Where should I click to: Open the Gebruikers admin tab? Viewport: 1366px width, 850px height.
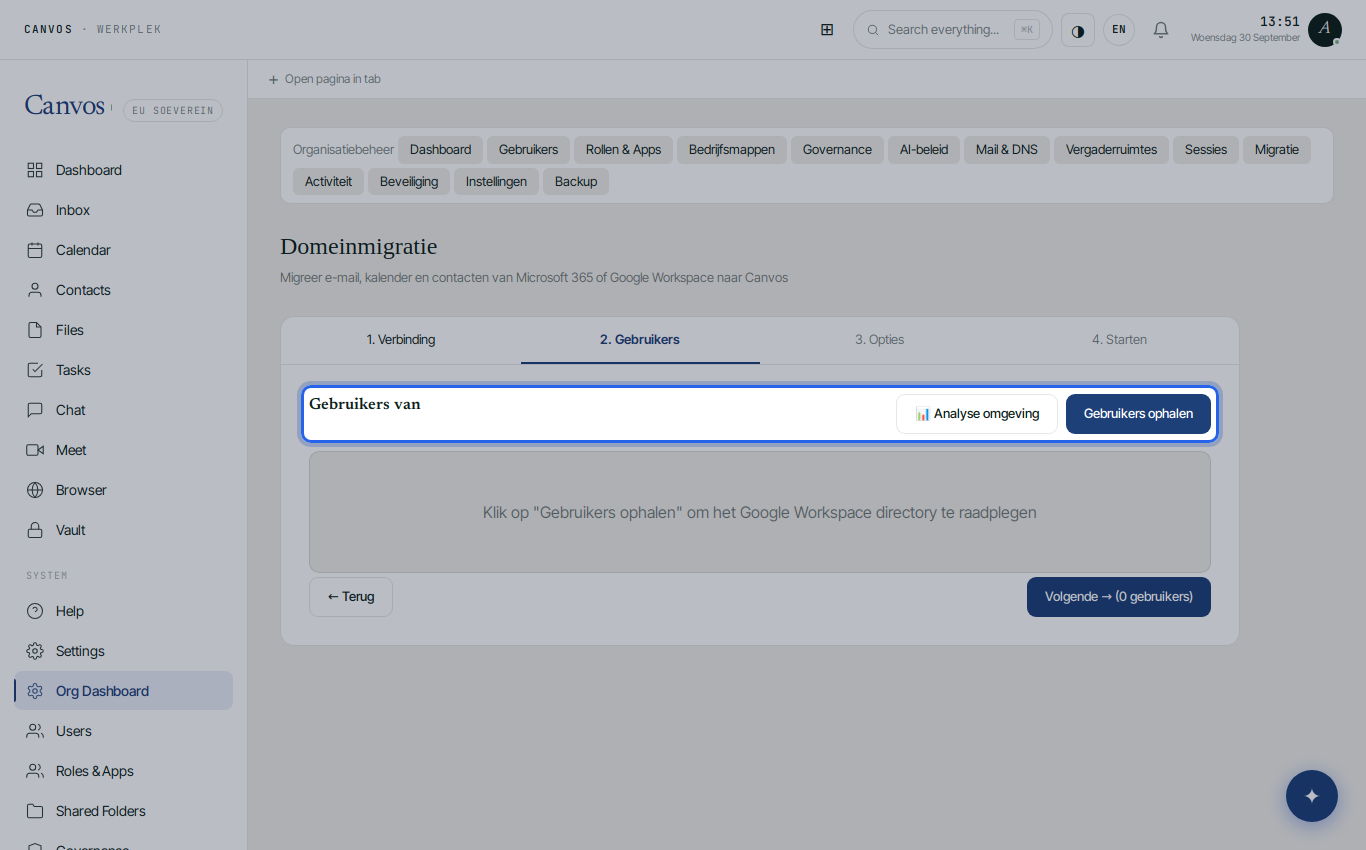(x=528, y=150)
